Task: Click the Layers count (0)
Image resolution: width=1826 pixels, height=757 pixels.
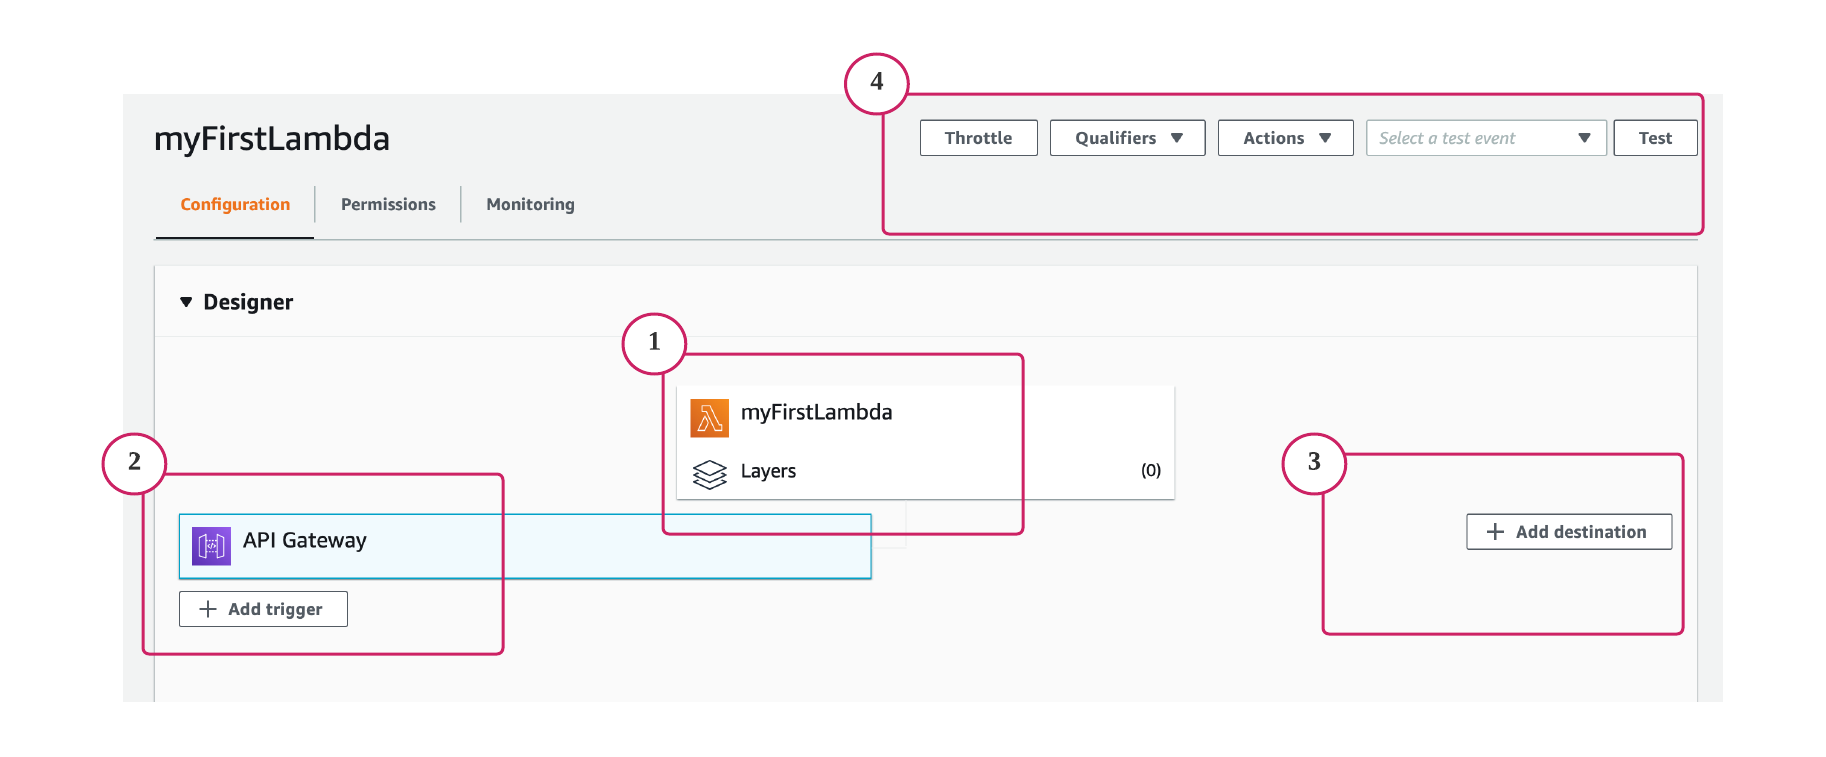Action: [1151, 470]
